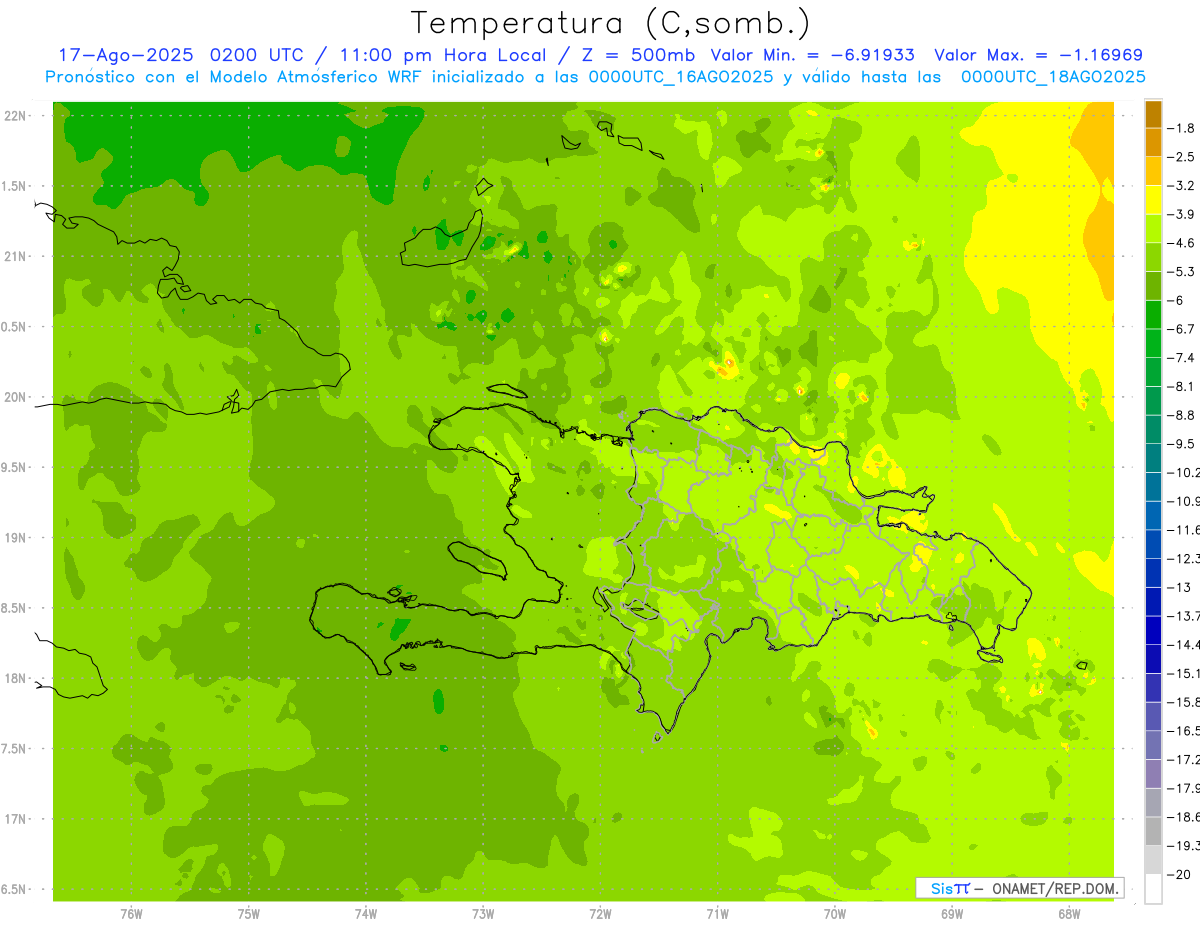Select the 75W longitude axis label
Viewport: 1200px width, 927px height.
pos(249,913)
